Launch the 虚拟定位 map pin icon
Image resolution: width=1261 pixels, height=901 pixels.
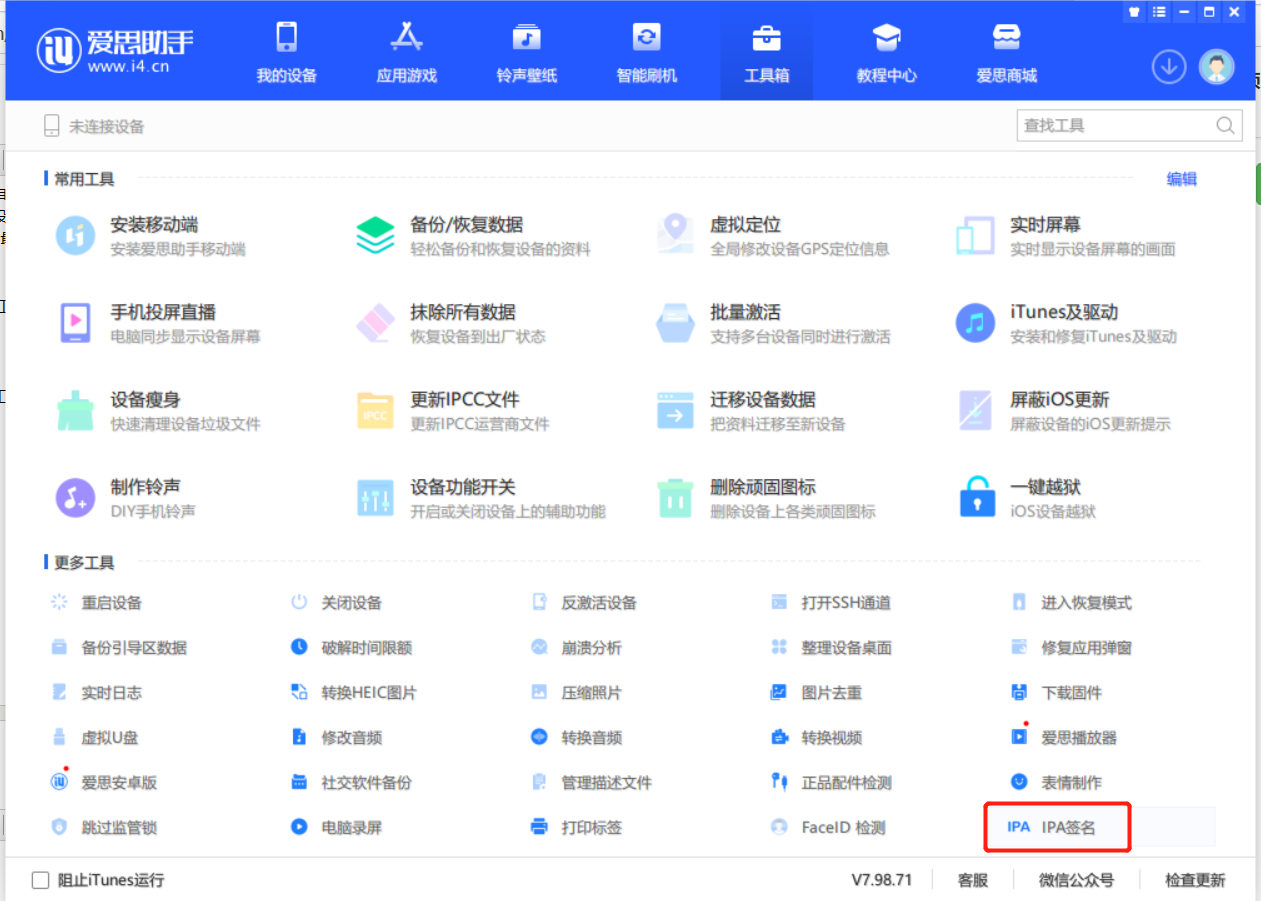pos(676,236)
